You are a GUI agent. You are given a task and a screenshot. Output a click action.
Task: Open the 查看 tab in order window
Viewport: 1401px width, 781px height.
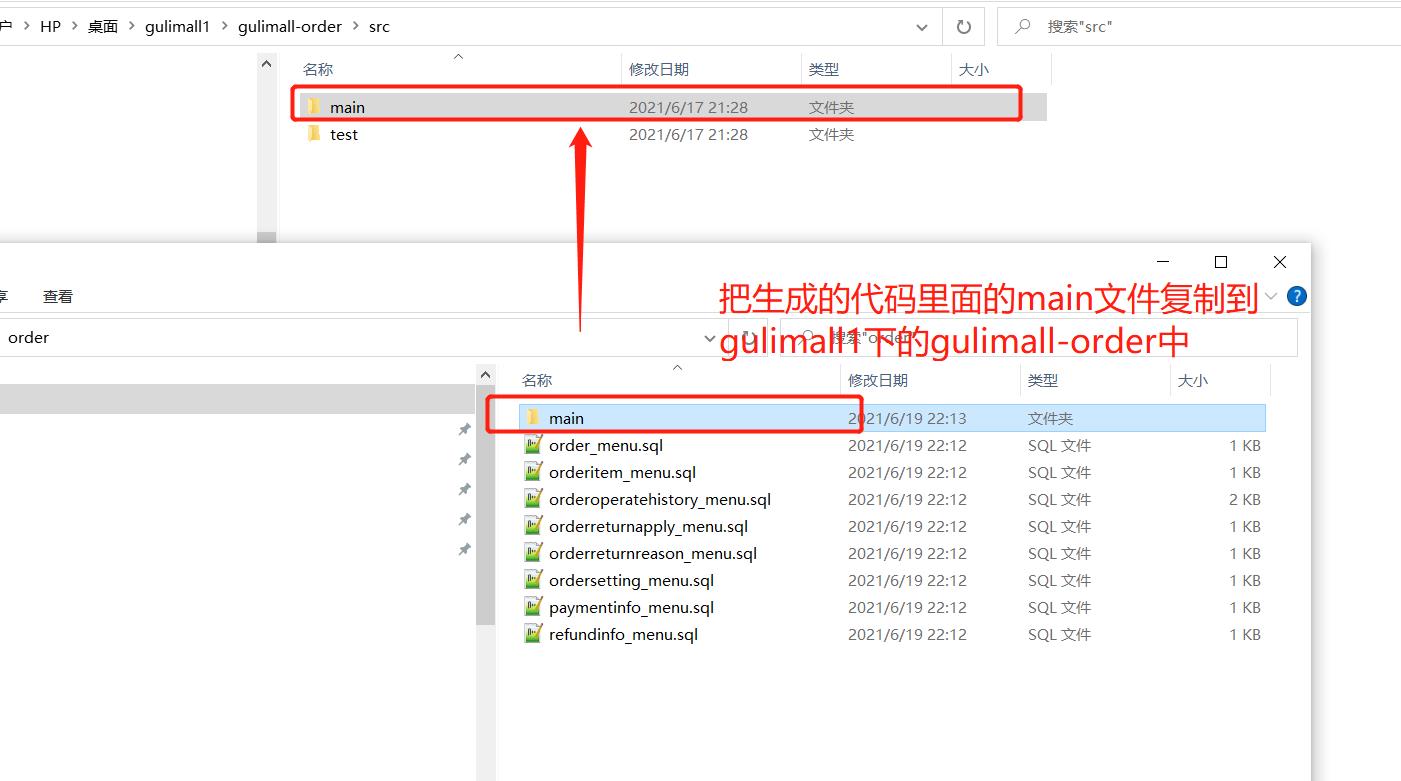[58, 296]
